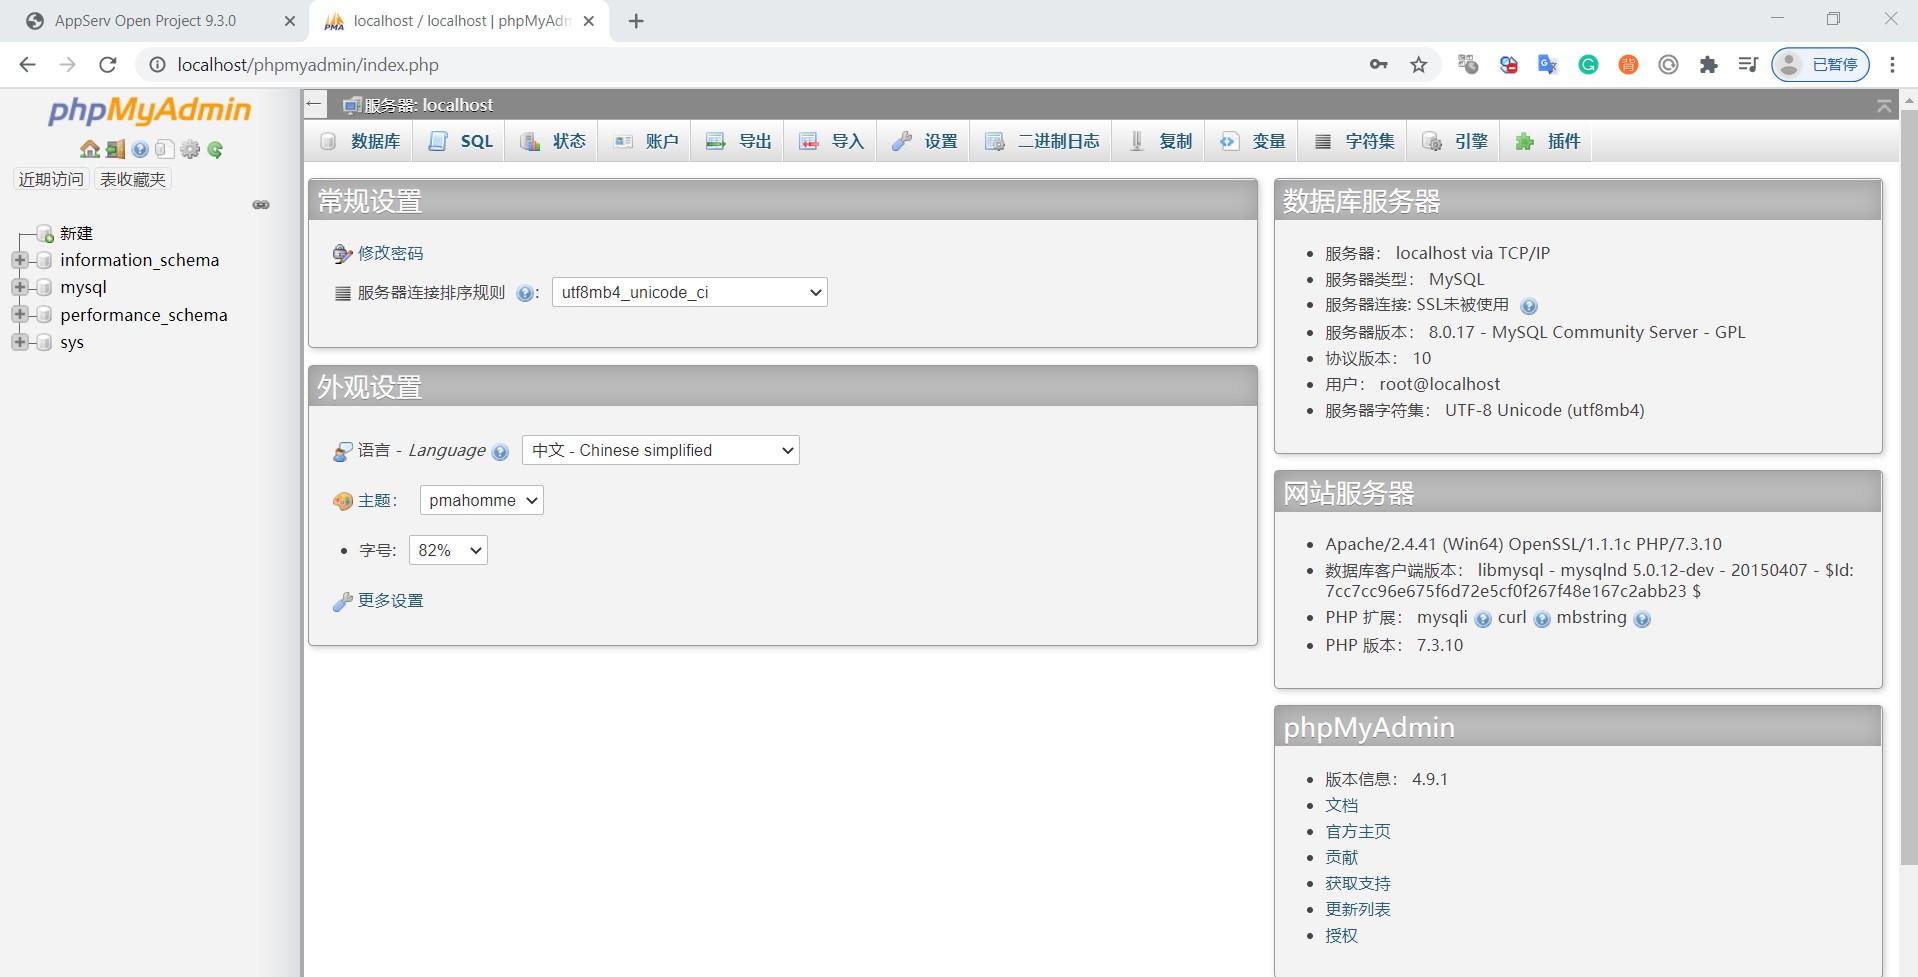
Task: Open the SQL tab
Action: click(x=461, y=141)
